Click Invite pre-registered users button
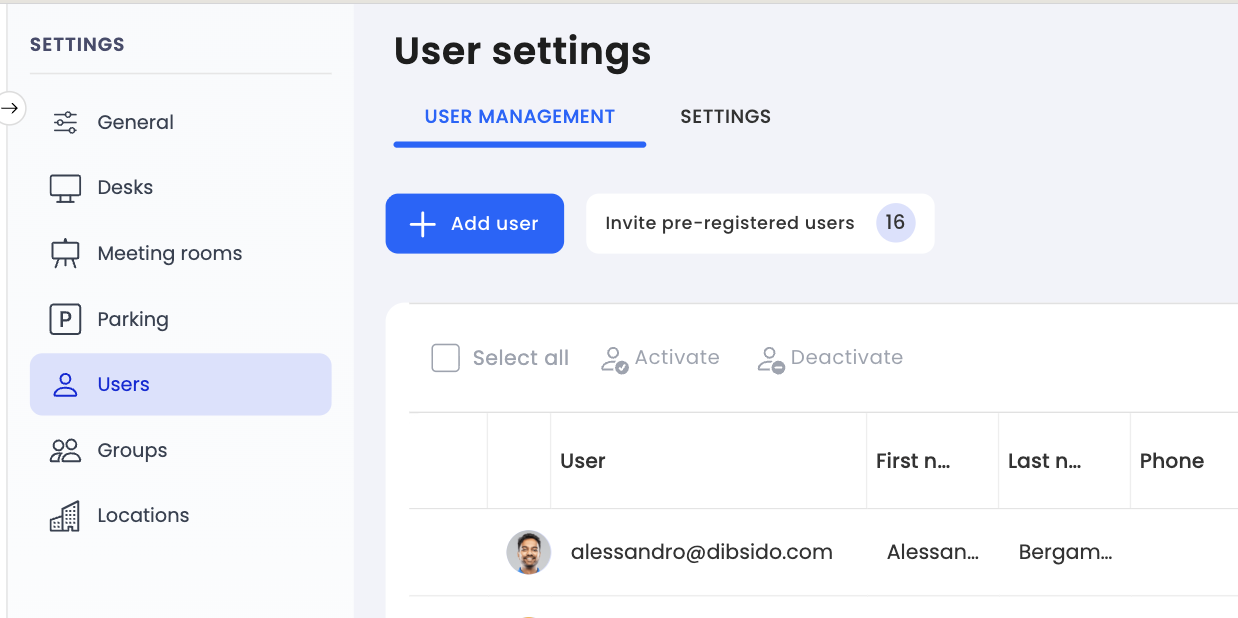This screenshot has height=618, width=1238. [759, 223]
